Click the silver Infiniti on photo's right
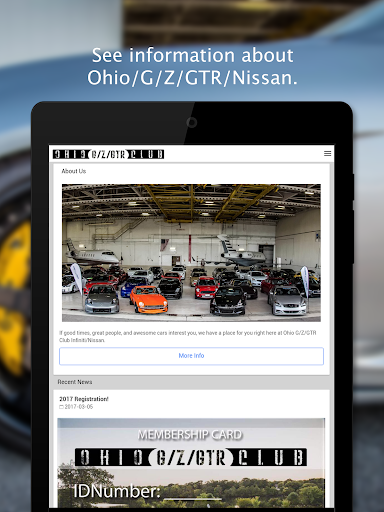This screenshot has height=512, width=384. click(x=287, y=300)
